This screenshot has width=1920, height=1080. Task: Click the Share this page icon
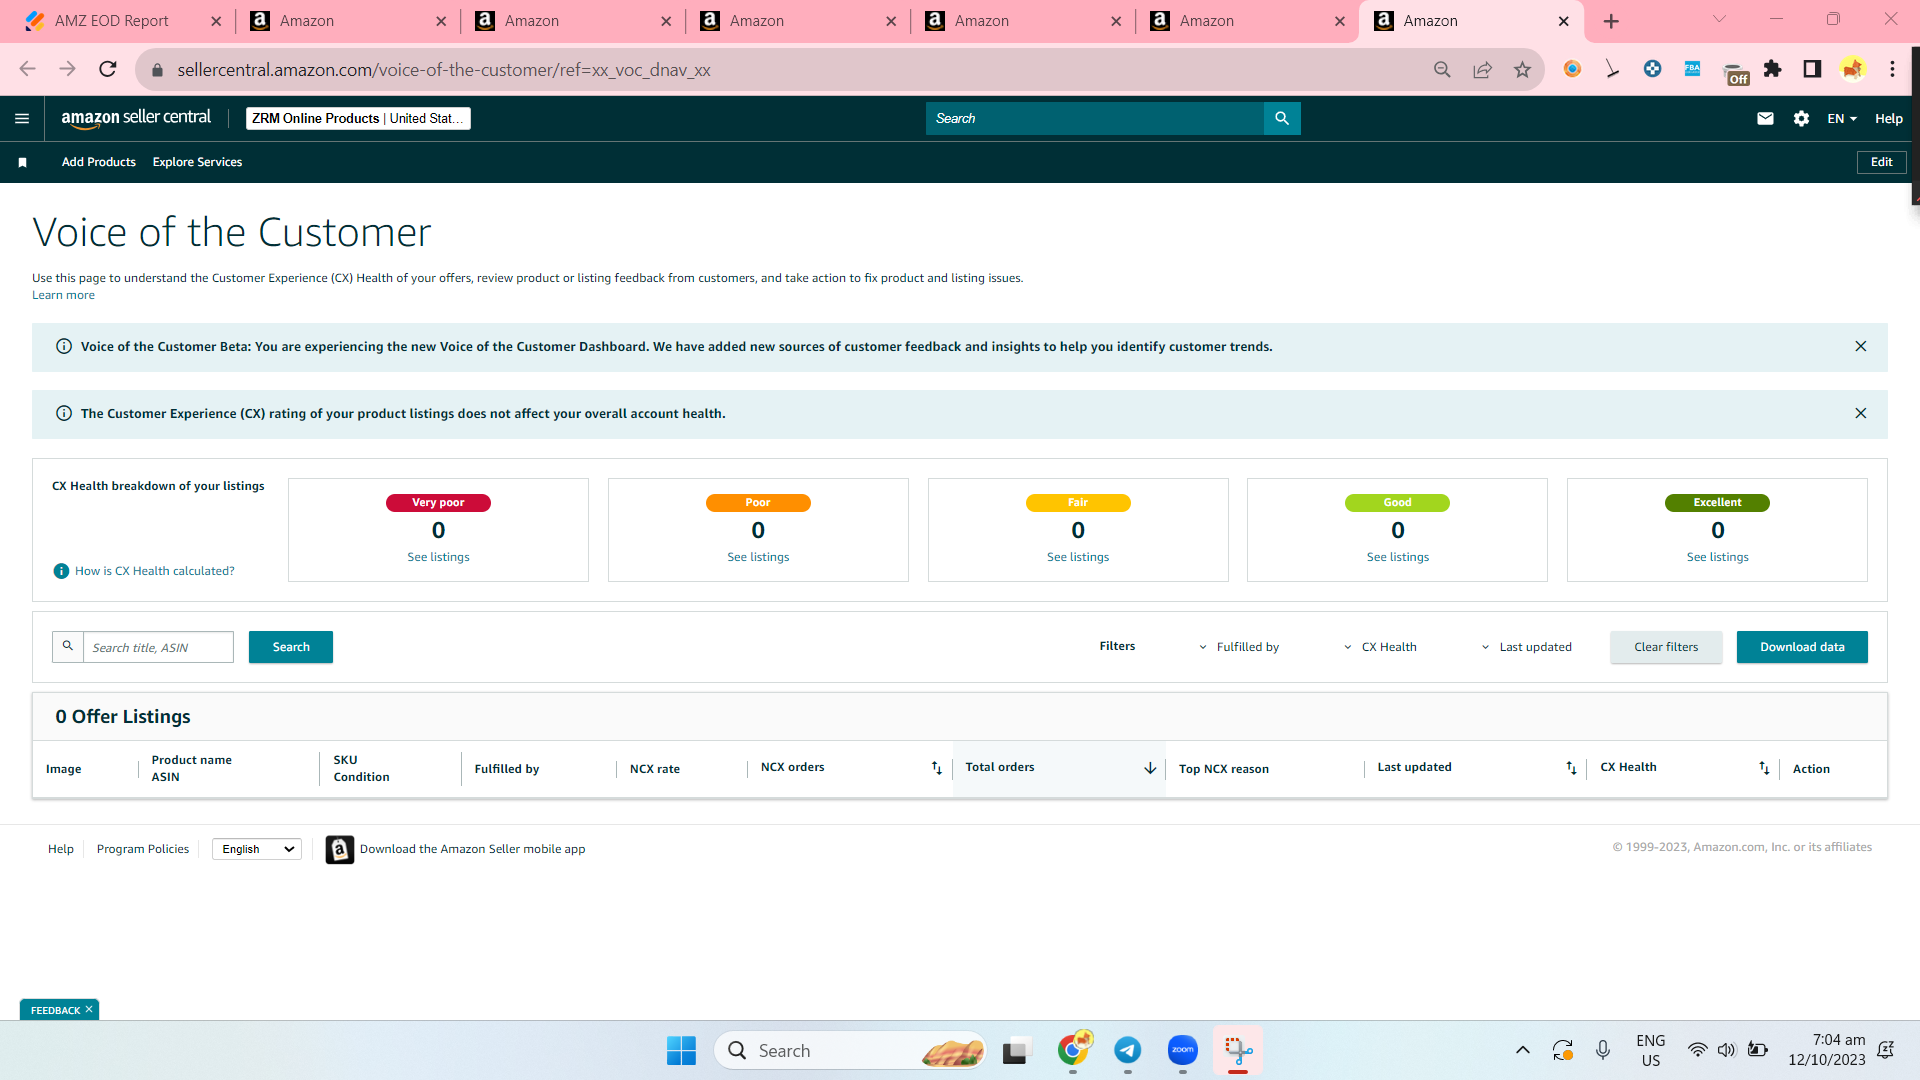(1482, 69)
